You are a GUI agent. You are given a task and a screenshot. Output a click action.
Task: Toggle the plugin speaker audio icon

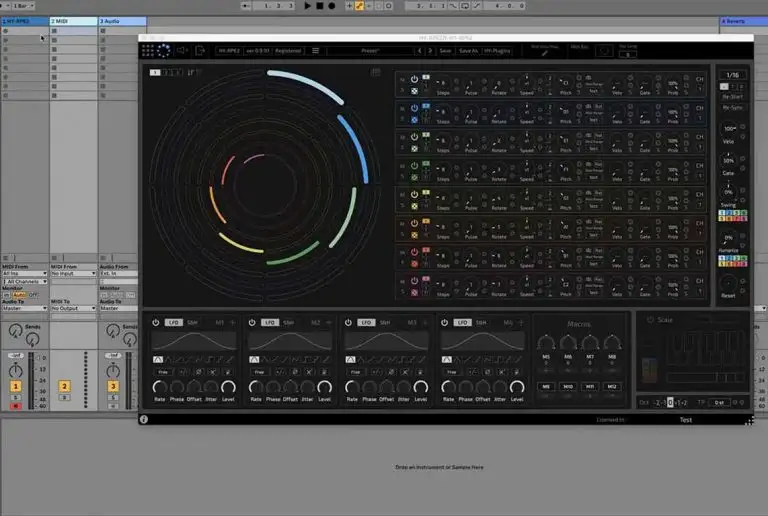pyautogui.click(x=182, y=50)
